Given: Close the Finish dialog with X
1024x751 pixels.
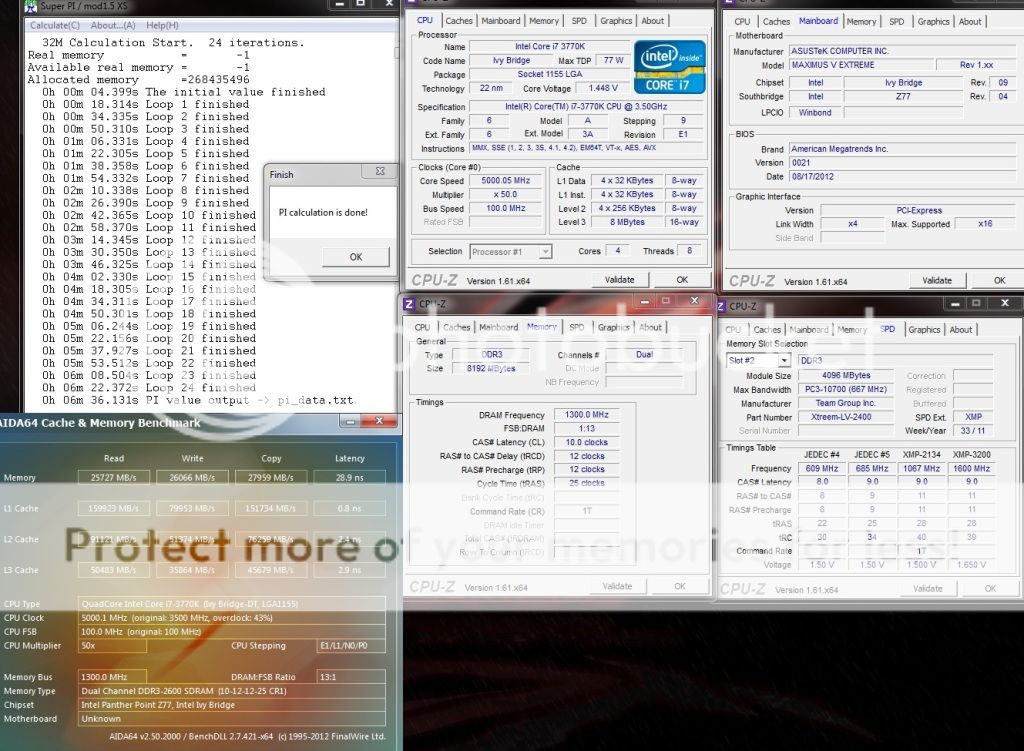Looking at the screenshot, I should click(380, 173).
